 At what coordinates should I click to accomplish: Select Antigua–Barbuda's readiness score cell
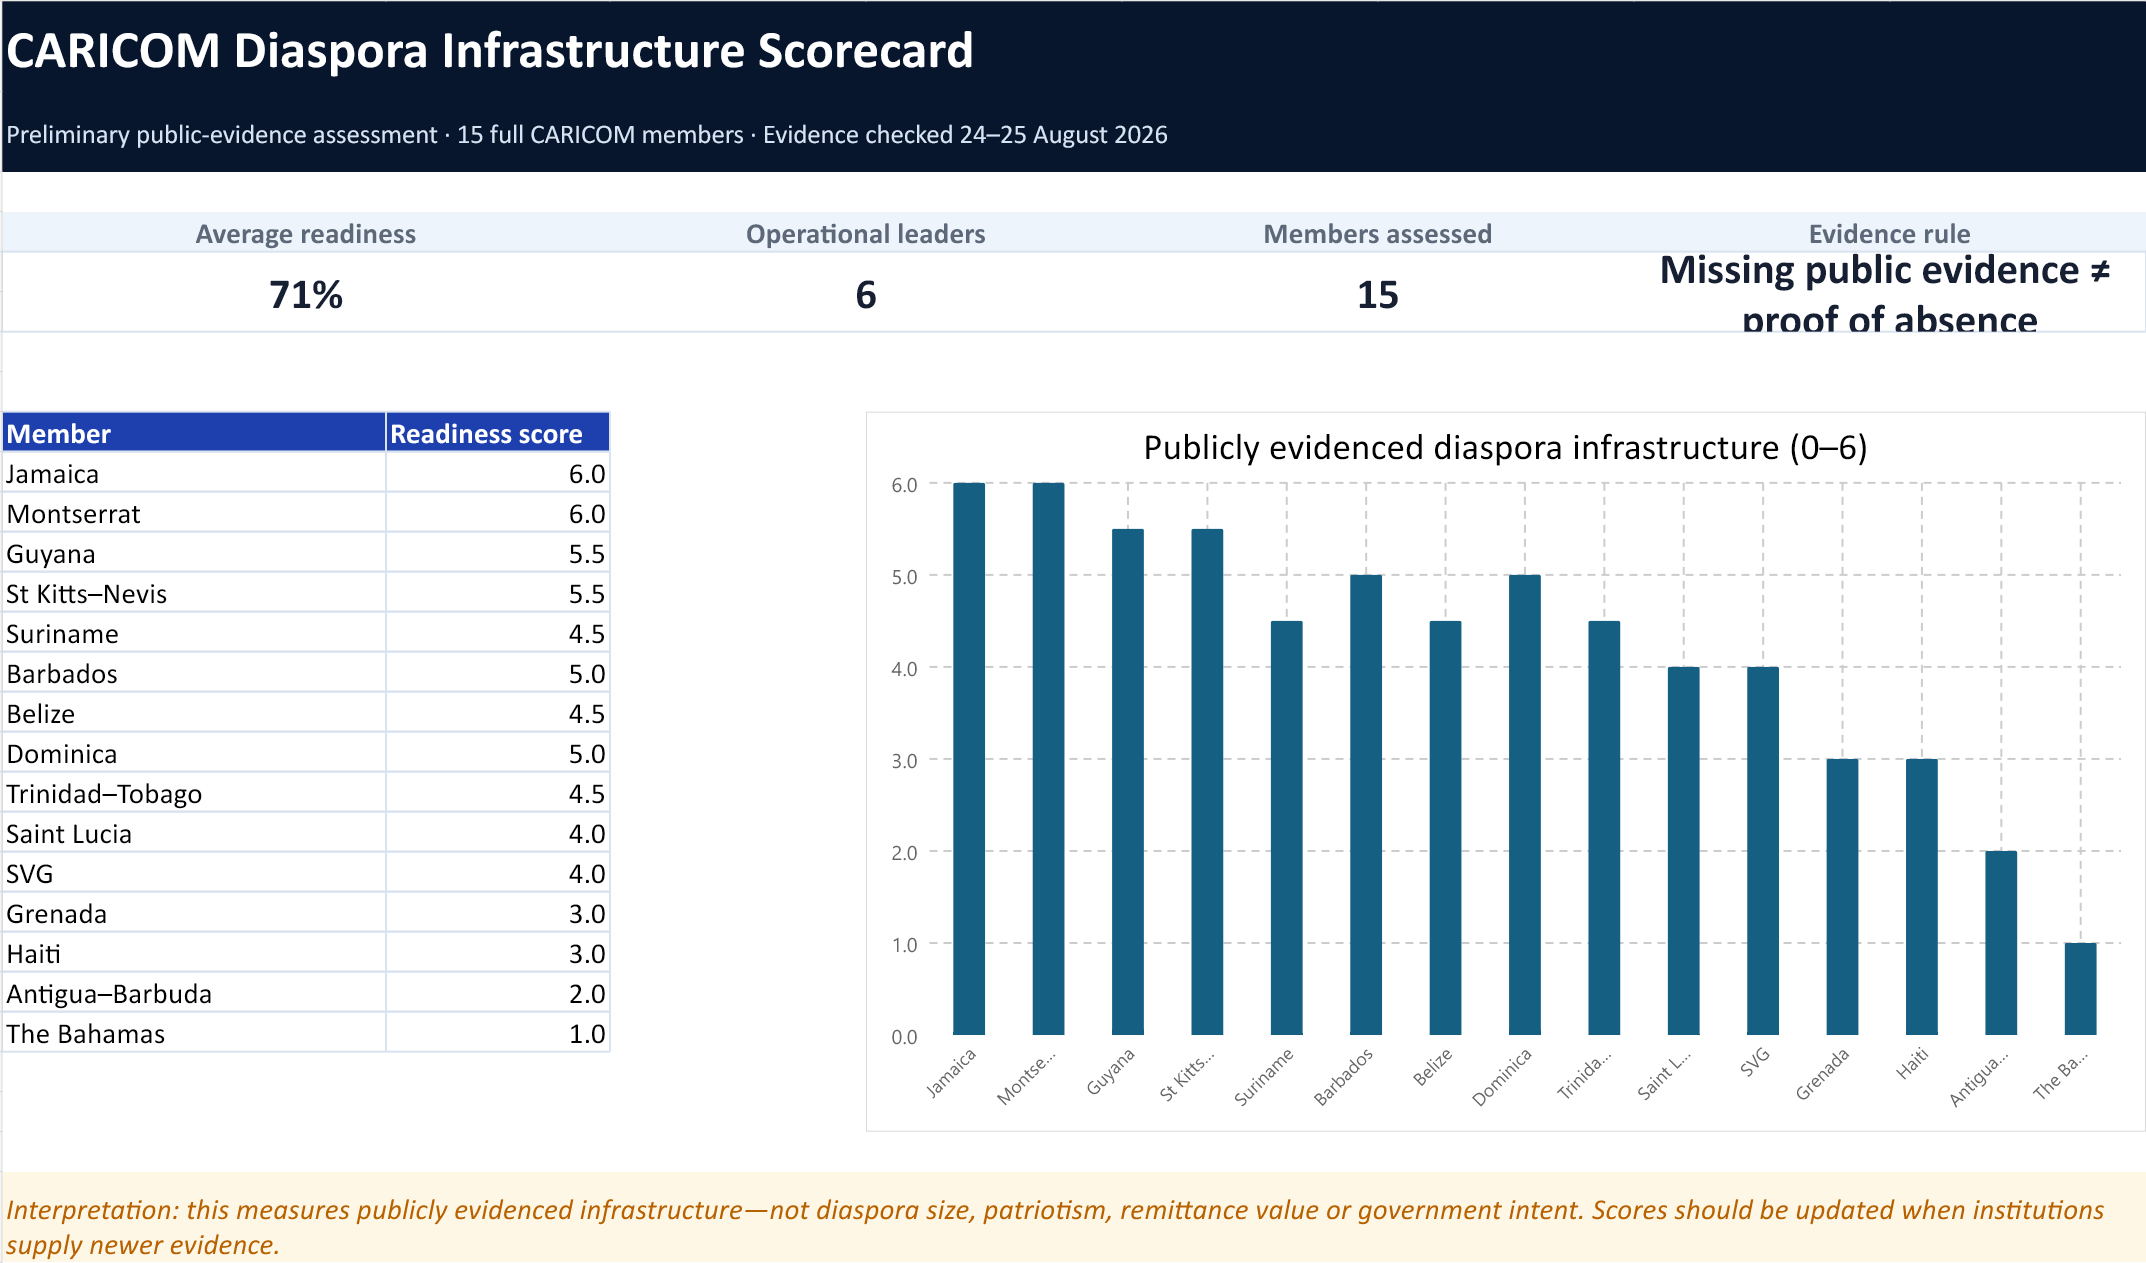498,993
